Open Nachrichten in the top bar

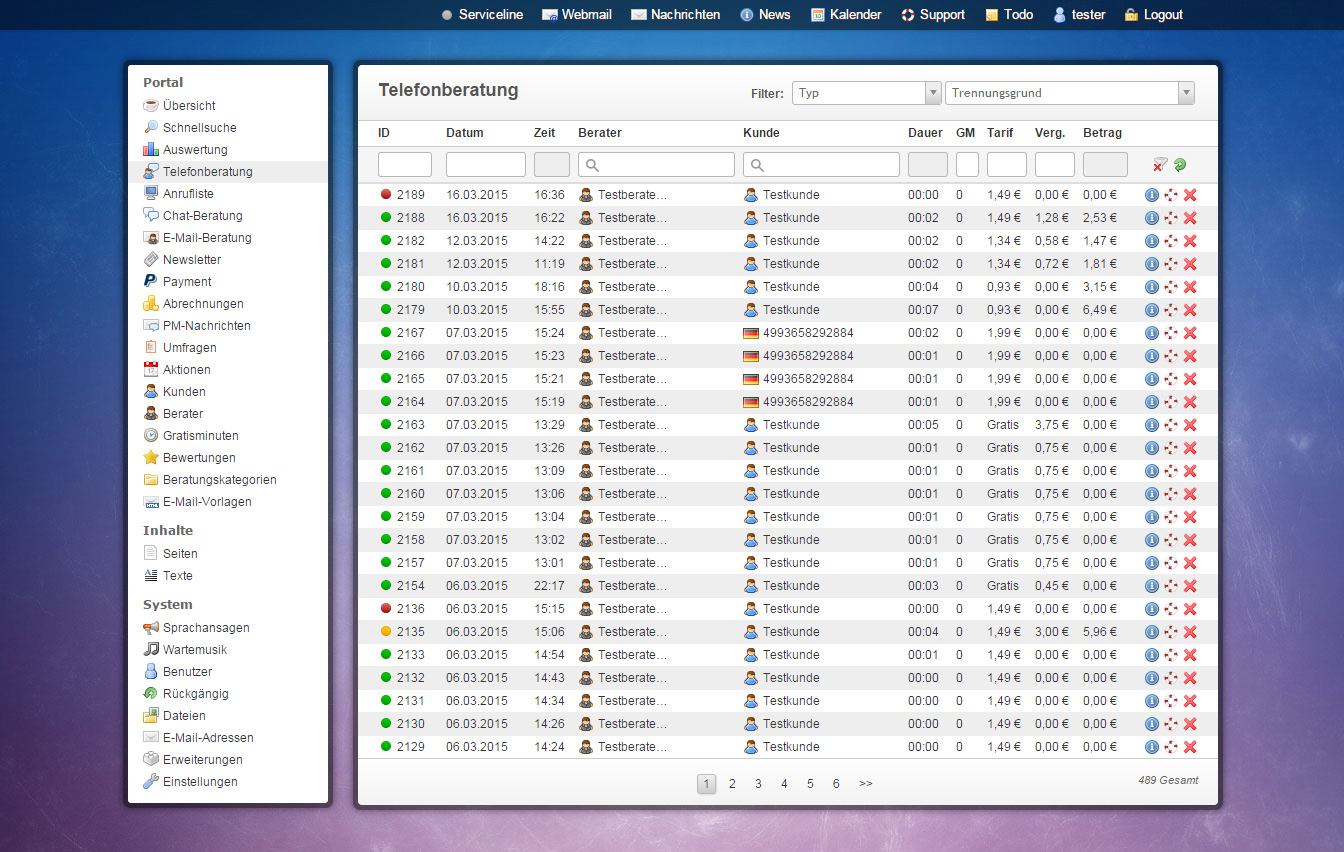pyautogui.click(x=675, y=15)
